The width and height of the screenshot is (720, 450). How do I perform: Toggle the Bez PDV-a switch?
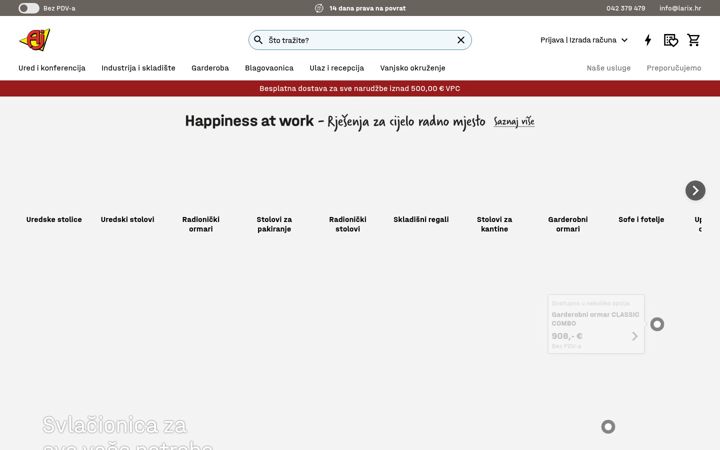28,8
